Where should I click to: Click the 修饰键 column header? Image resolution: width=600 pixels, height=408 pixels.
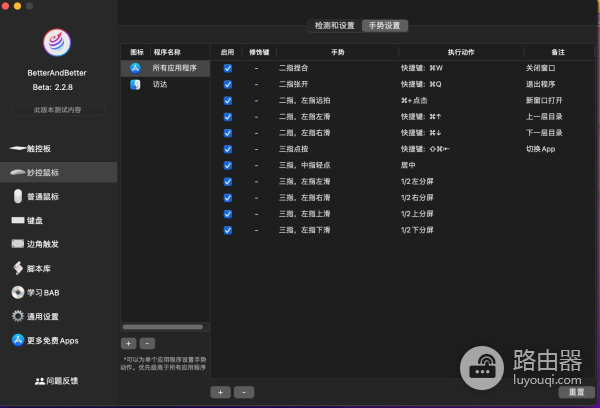(x=259, y=52)
